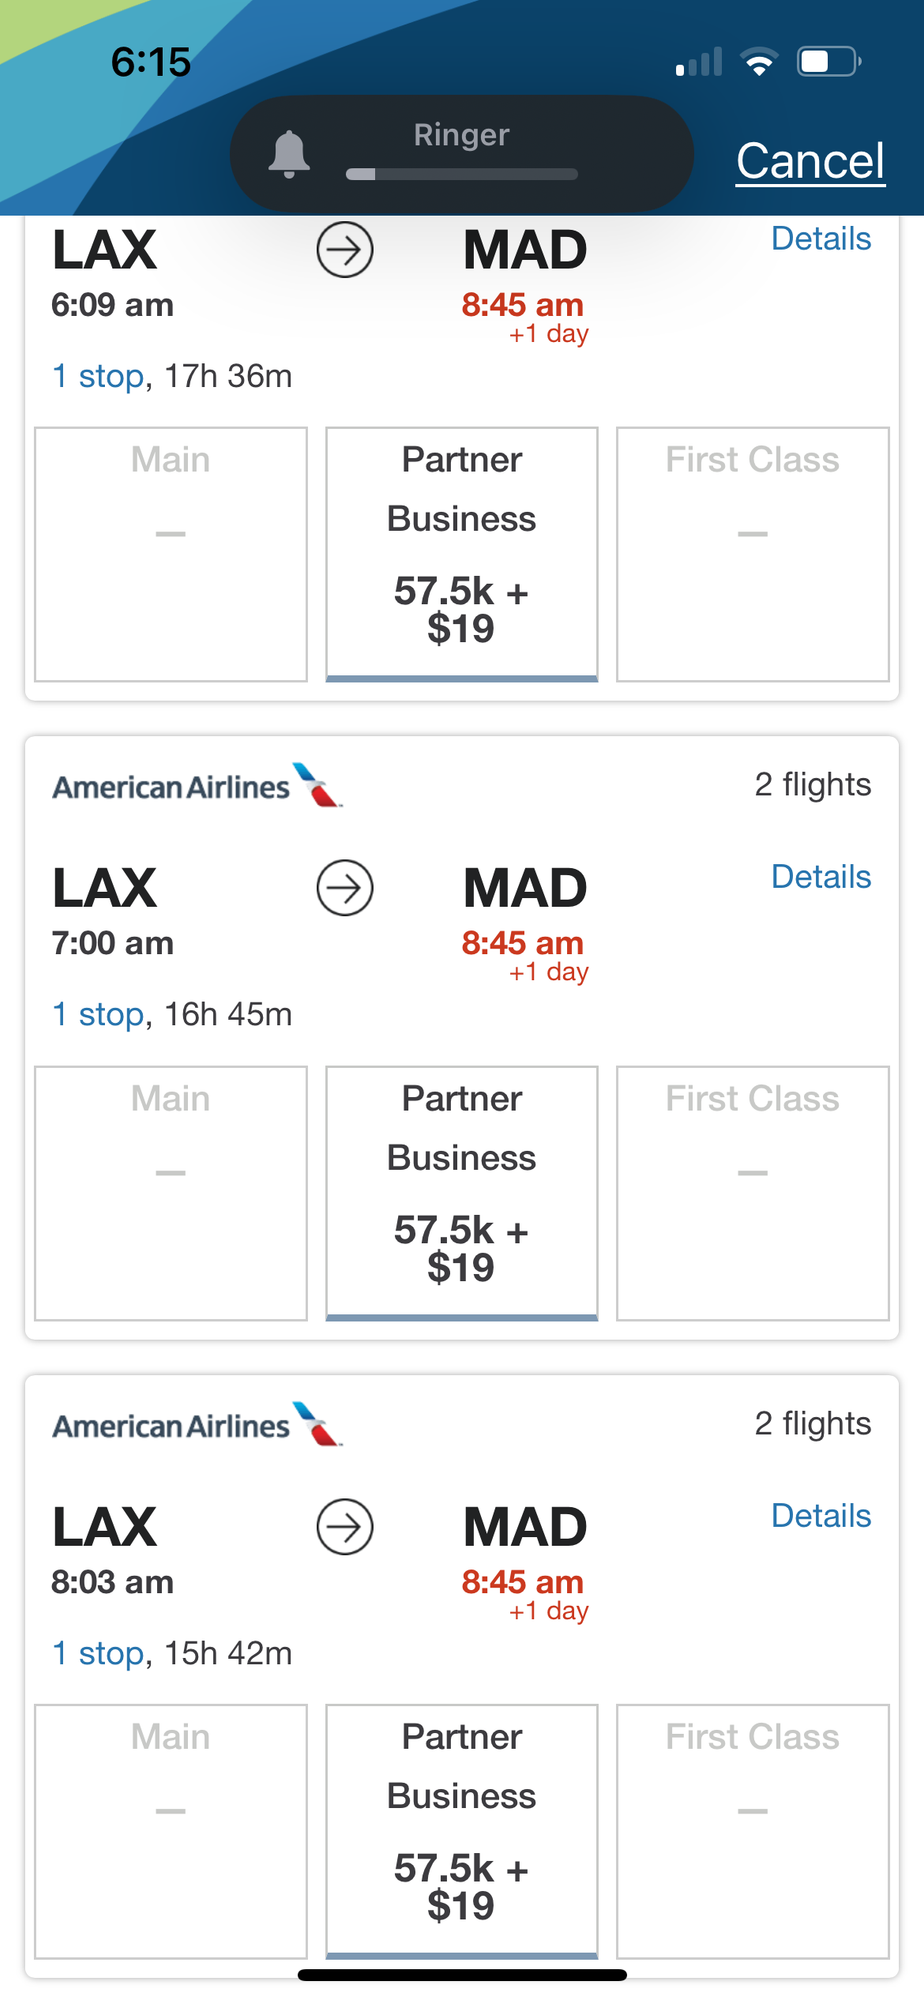Tap the battery status icon
Screen dimensions: 924x2000
tap(828, 62)
